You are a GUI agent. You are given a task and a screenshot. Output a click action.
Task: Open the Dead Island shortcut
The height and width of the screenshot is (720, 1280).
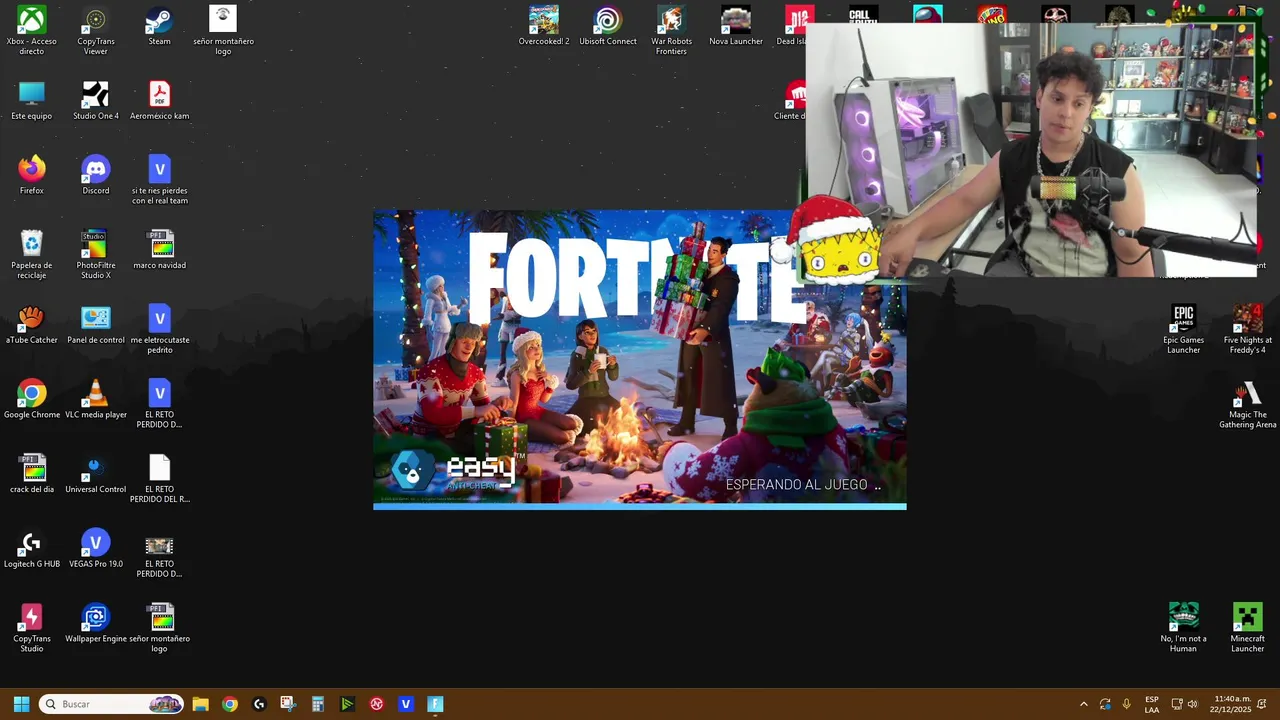(791, 27)
